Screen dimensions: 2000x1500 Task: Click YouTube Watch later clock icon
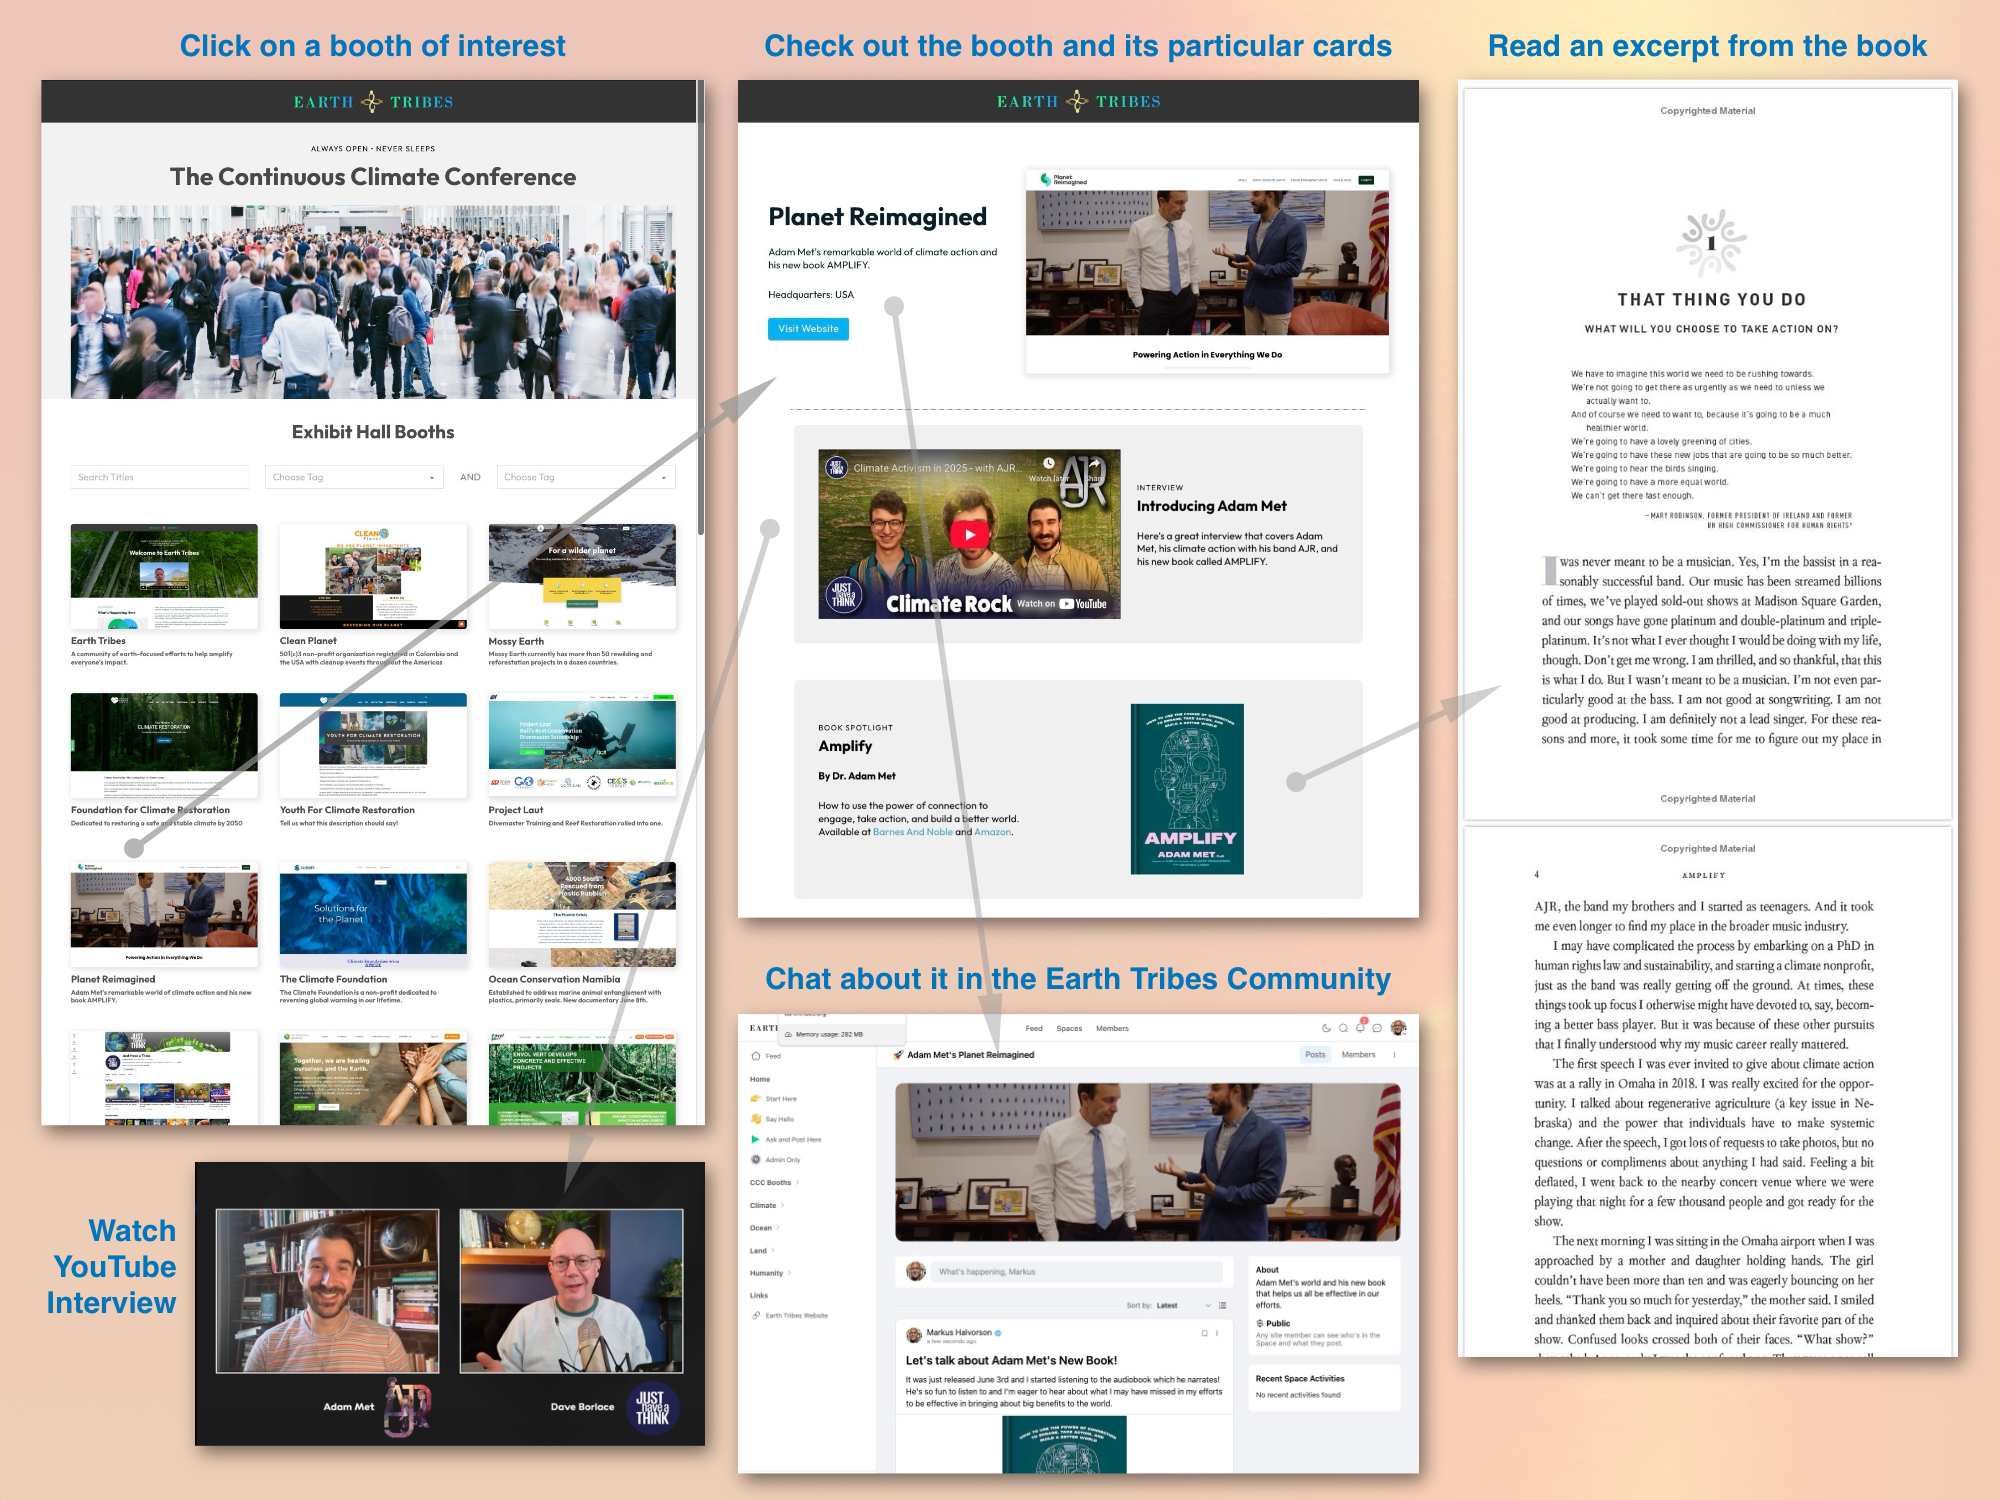[x=1048, y=464]
